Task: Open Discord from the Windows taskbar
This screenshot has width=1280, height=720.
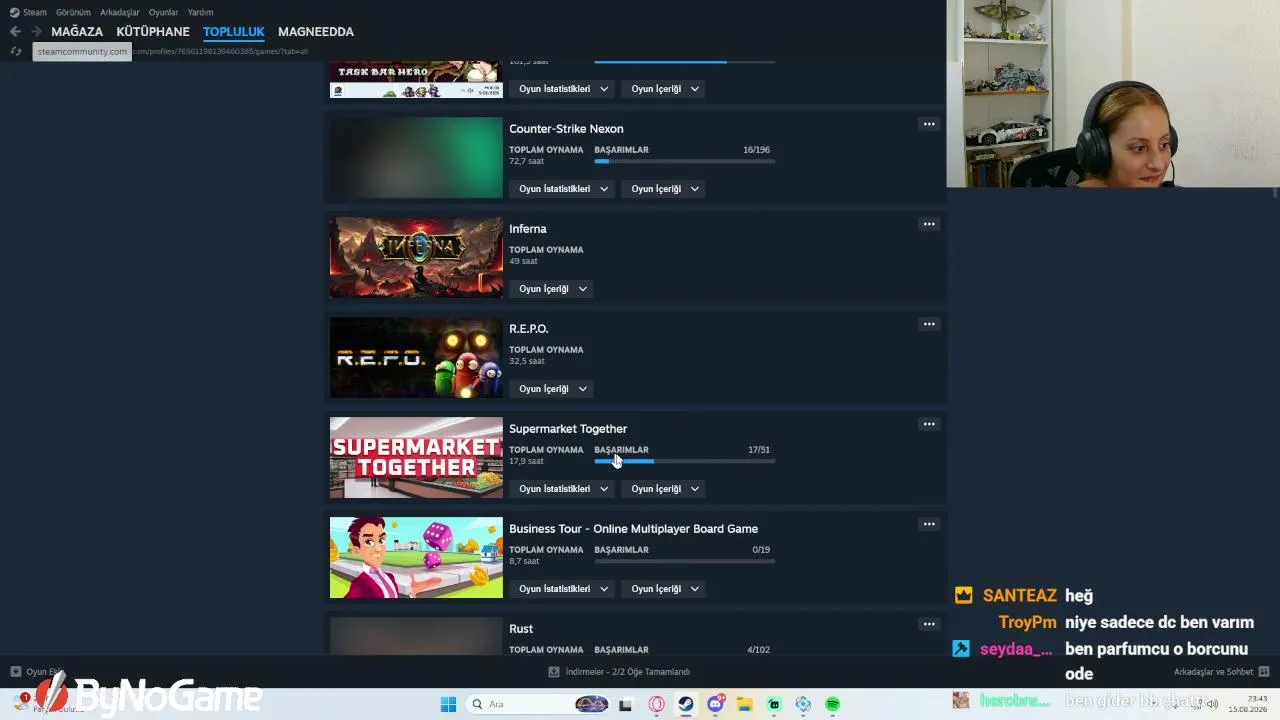Action: click(x=715, y=704)
